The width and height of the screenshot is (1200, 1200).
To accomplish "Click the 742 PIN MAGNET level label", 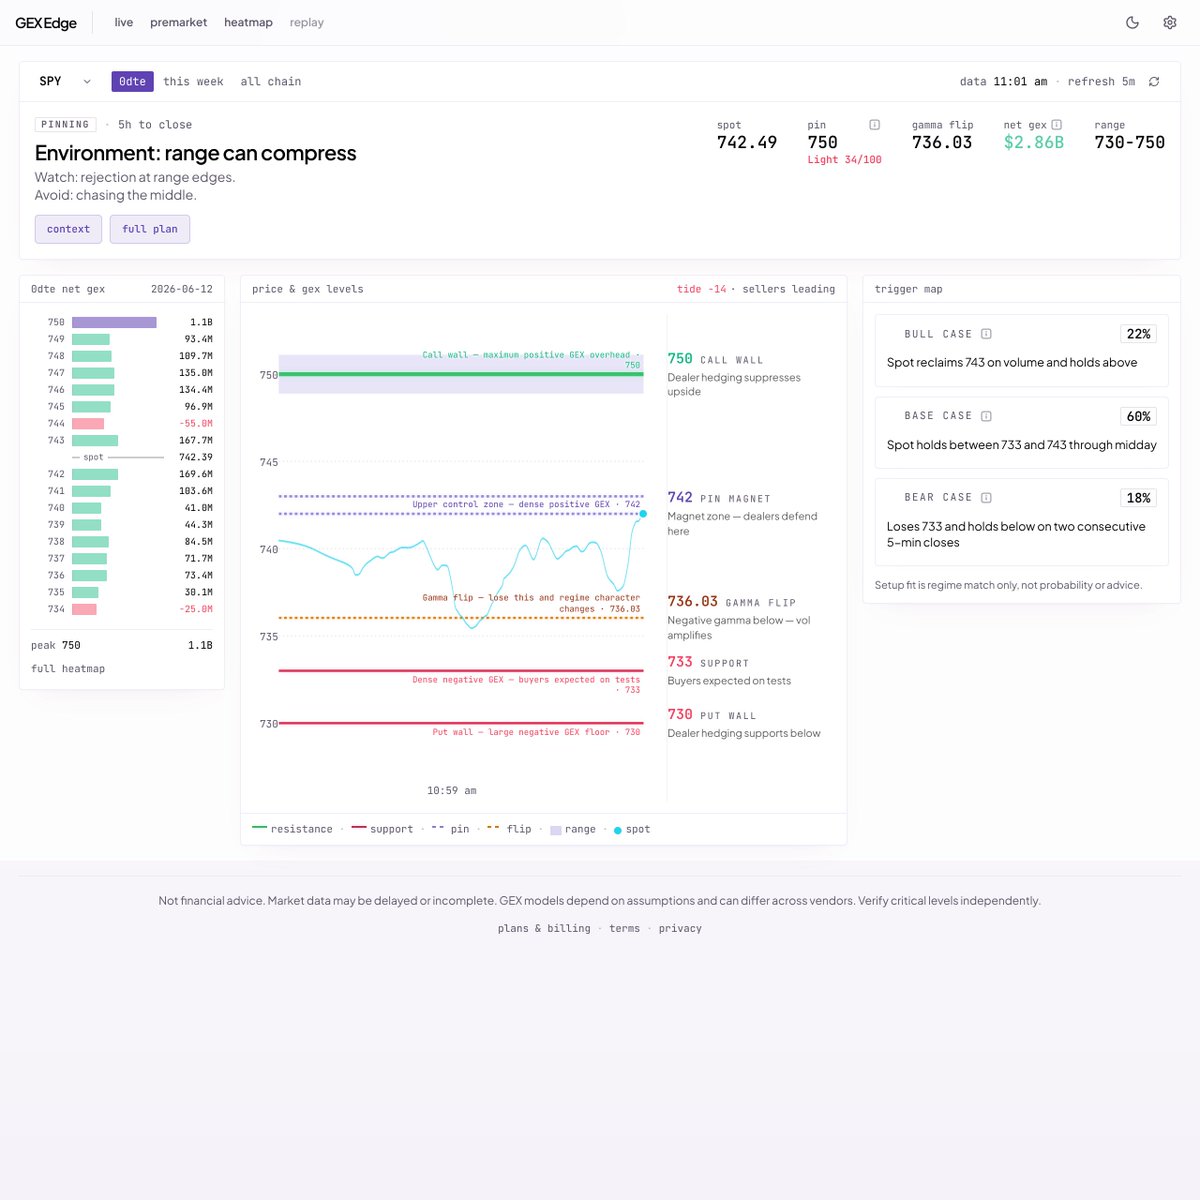I will (x=719, y=498).
